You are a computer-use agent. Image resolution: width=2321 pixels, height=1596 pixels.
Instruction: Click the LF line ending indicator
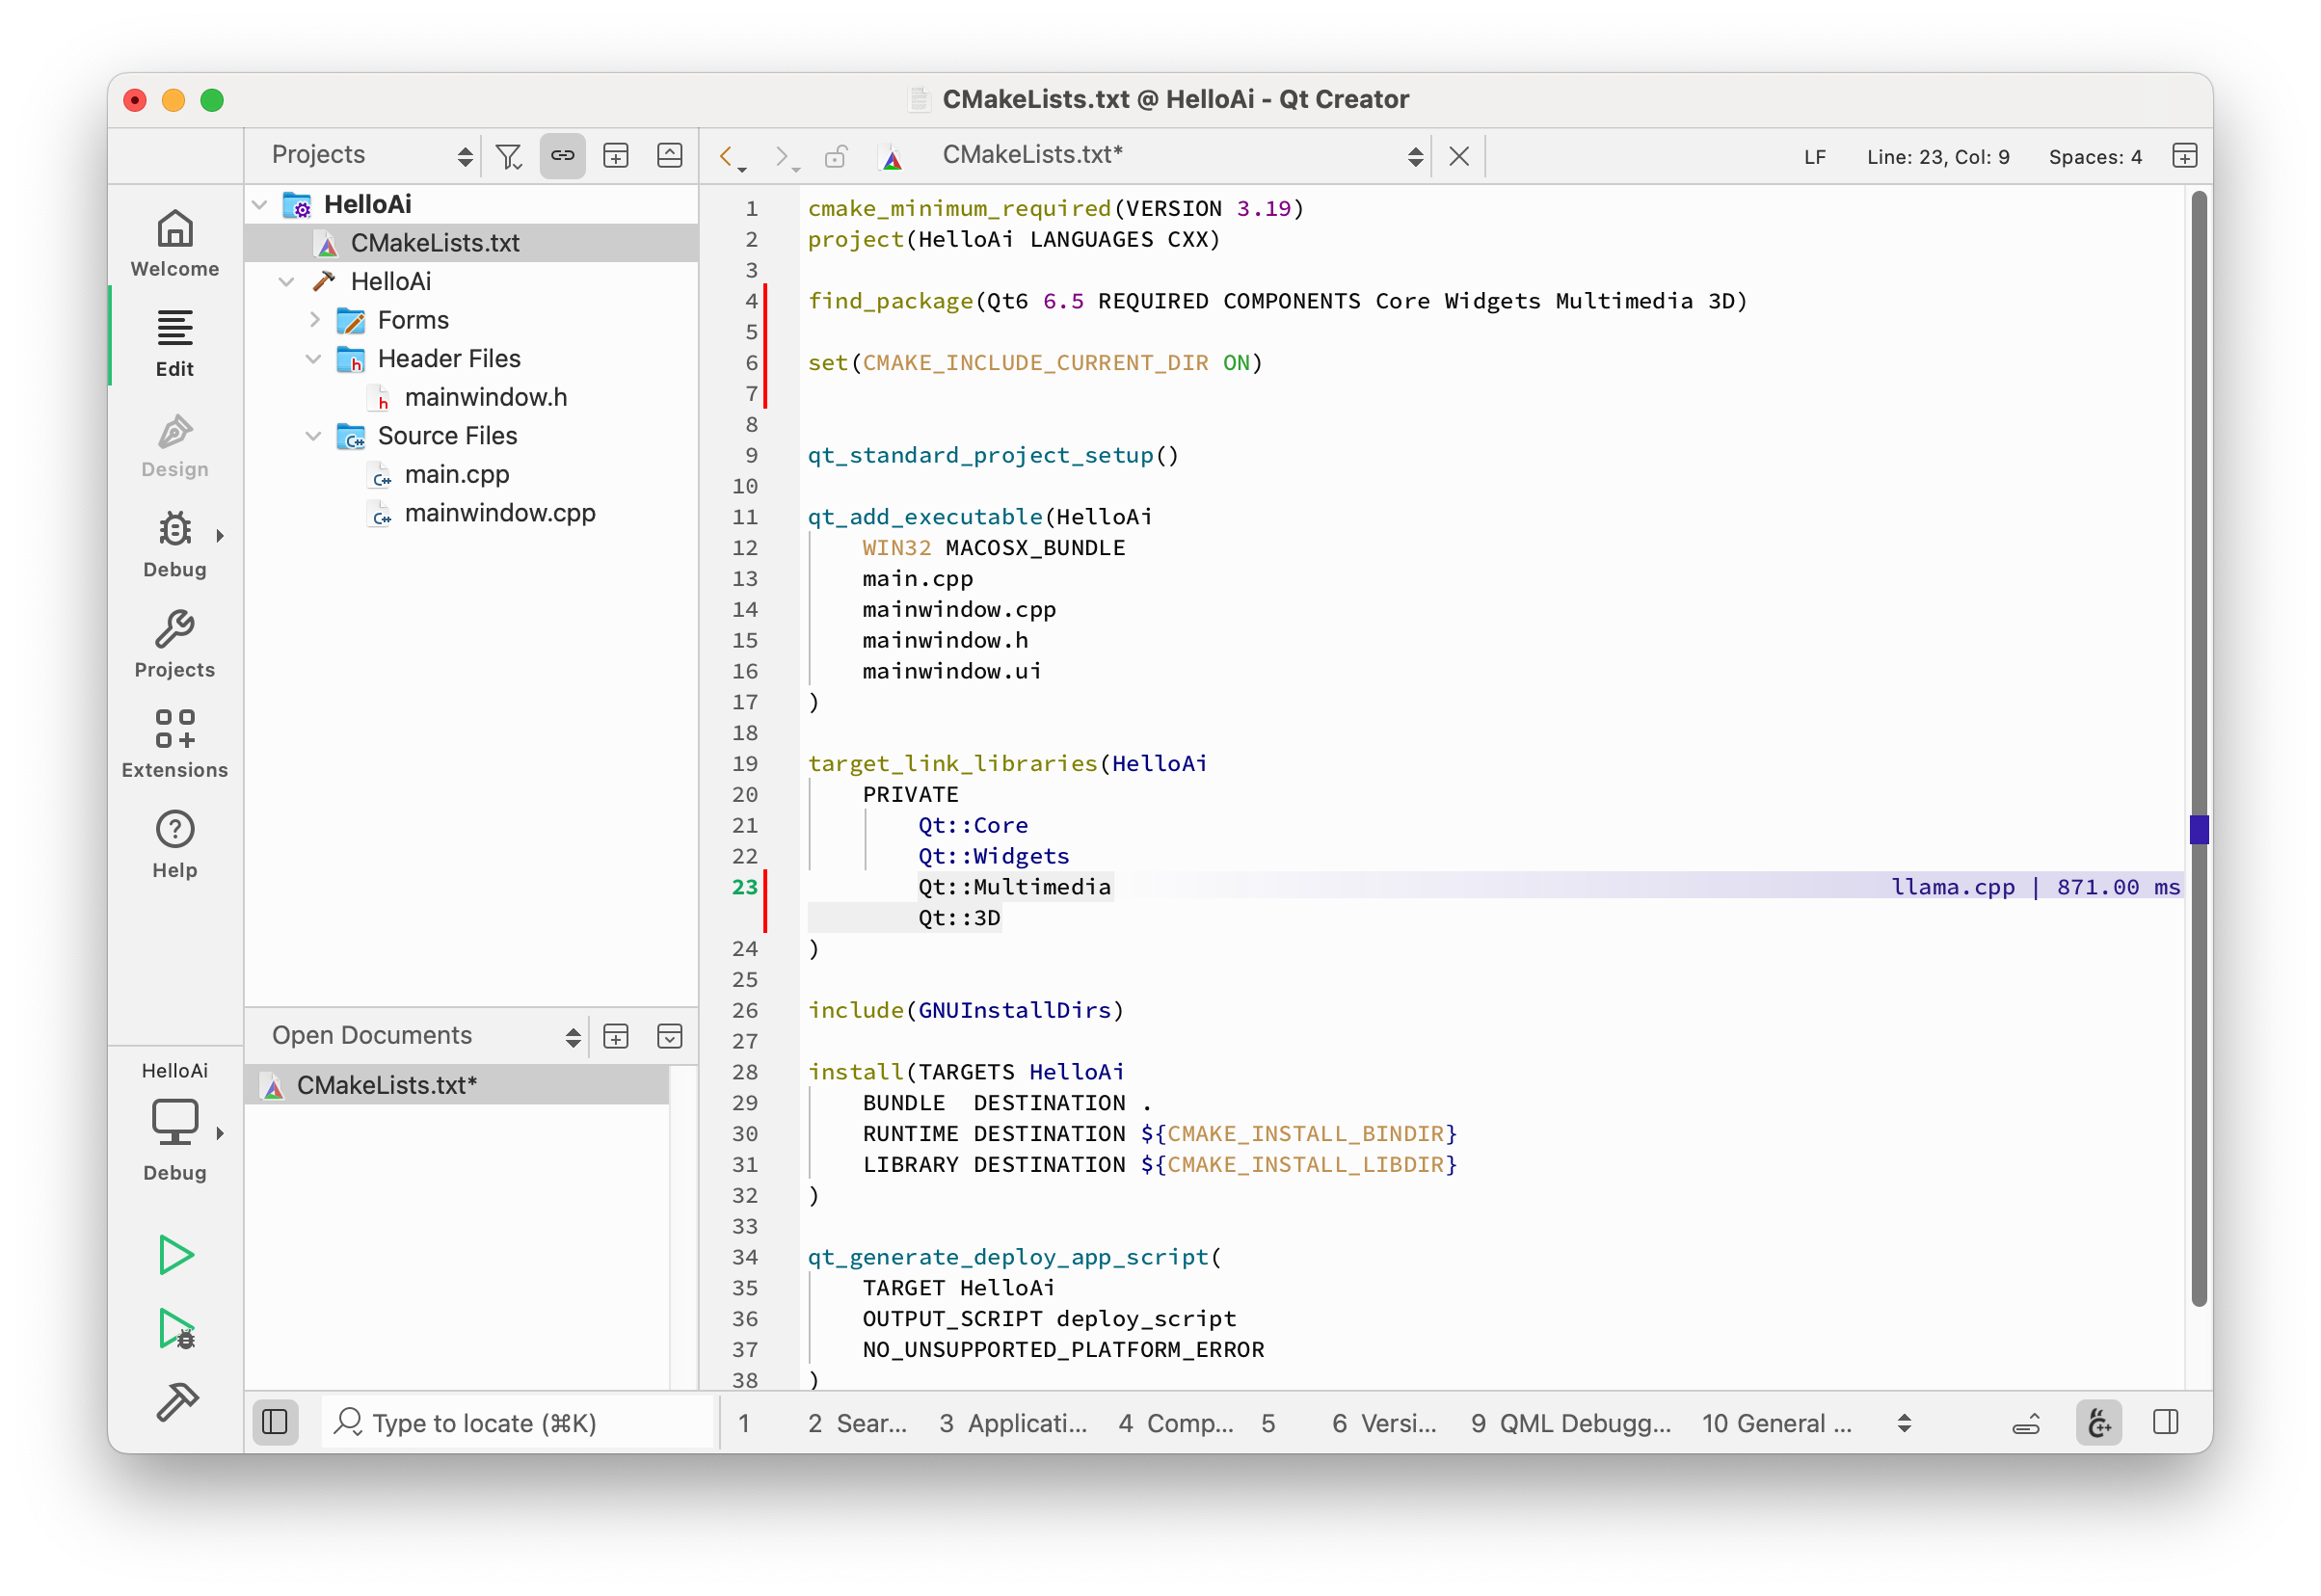(1814, 157)
